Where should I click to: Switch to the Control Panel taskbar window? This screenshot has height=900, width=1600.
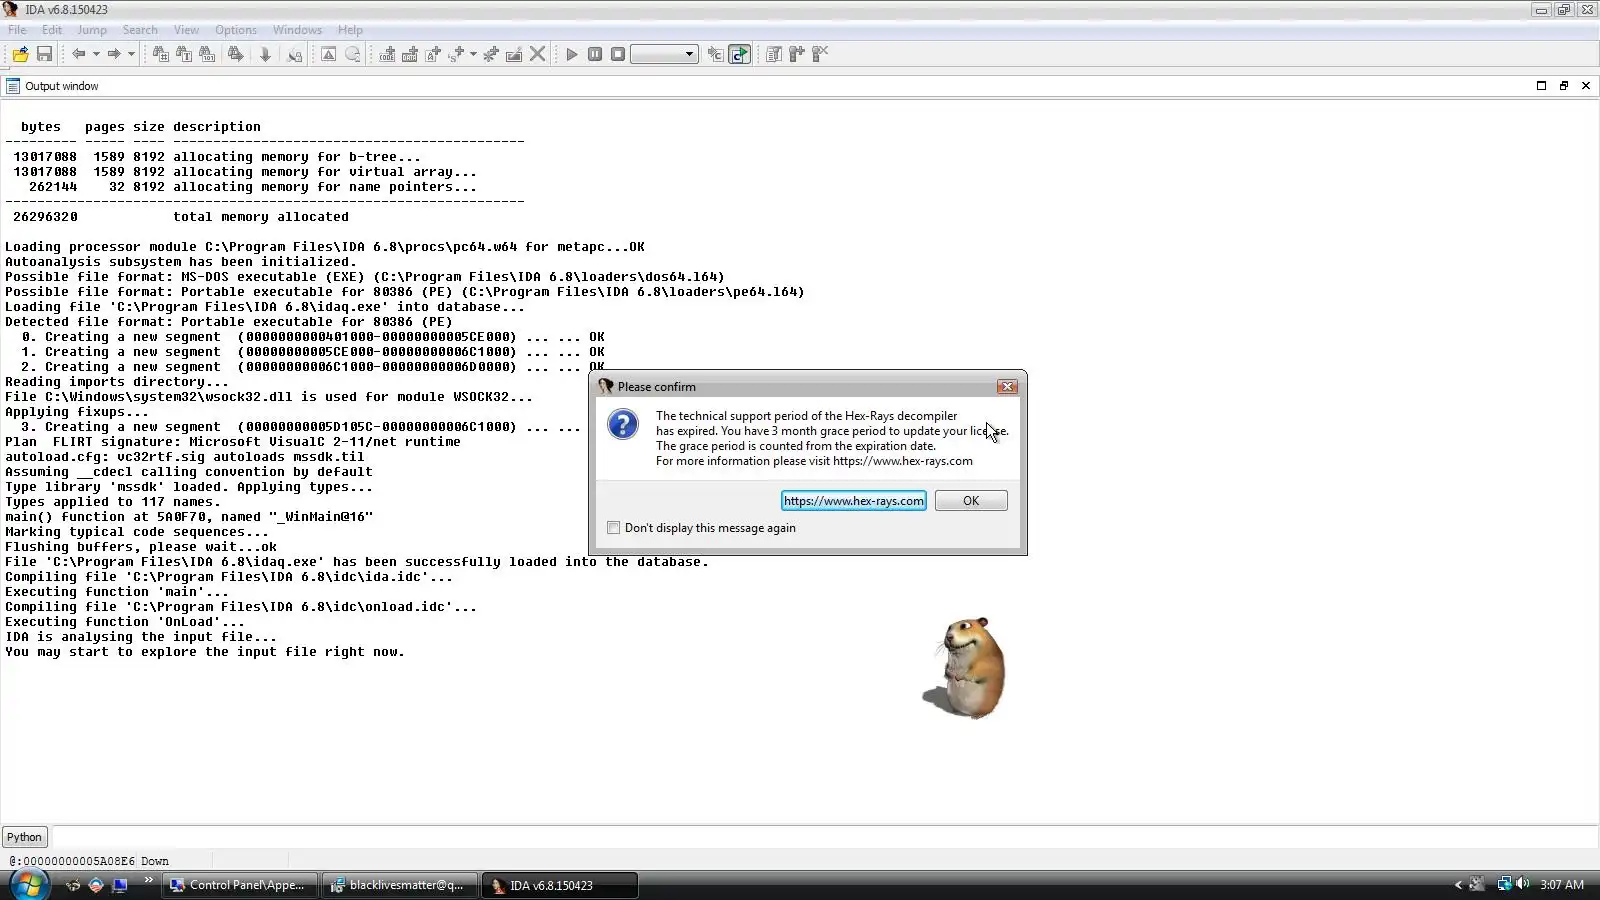[x=240, y=885]
